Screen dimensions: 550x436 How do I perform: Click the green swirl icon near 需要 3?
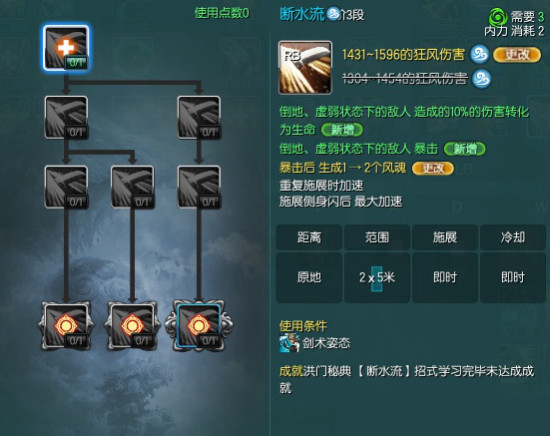click(497, 17)
